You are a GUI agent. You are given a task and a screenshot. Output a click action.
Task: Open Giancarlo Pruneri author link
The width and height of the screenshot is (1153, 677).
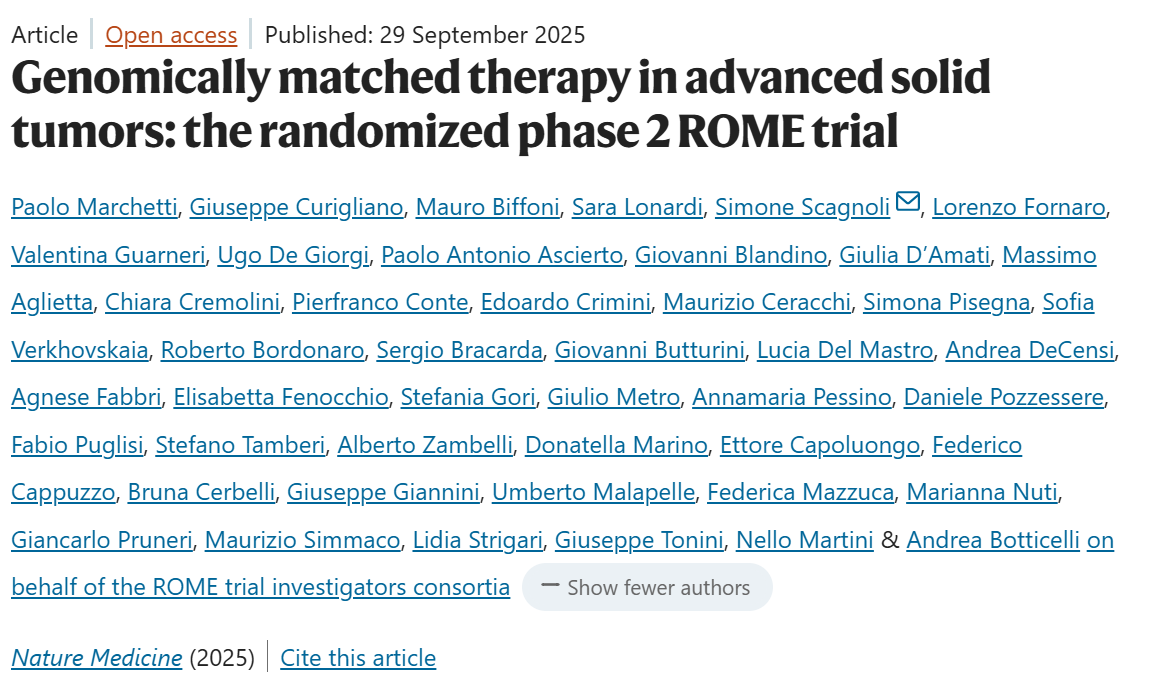tap(101, 540)
